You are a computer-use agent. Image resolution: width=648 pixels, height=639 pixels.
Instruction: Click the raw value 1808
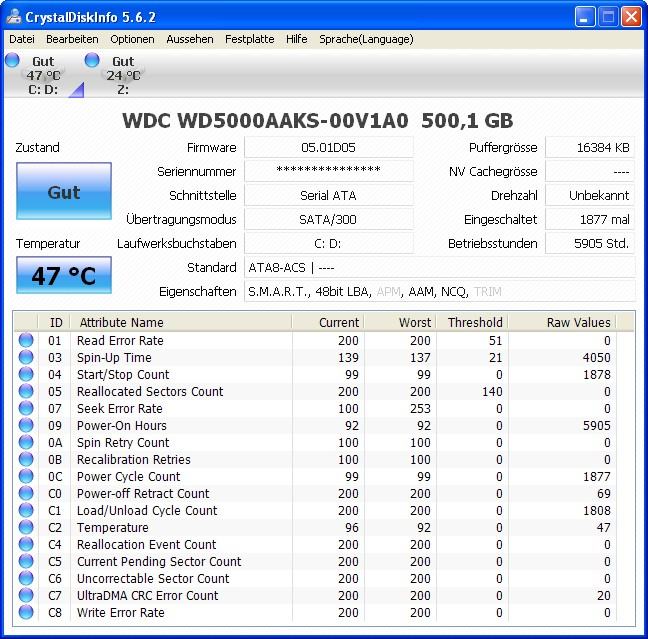point(596,510)
